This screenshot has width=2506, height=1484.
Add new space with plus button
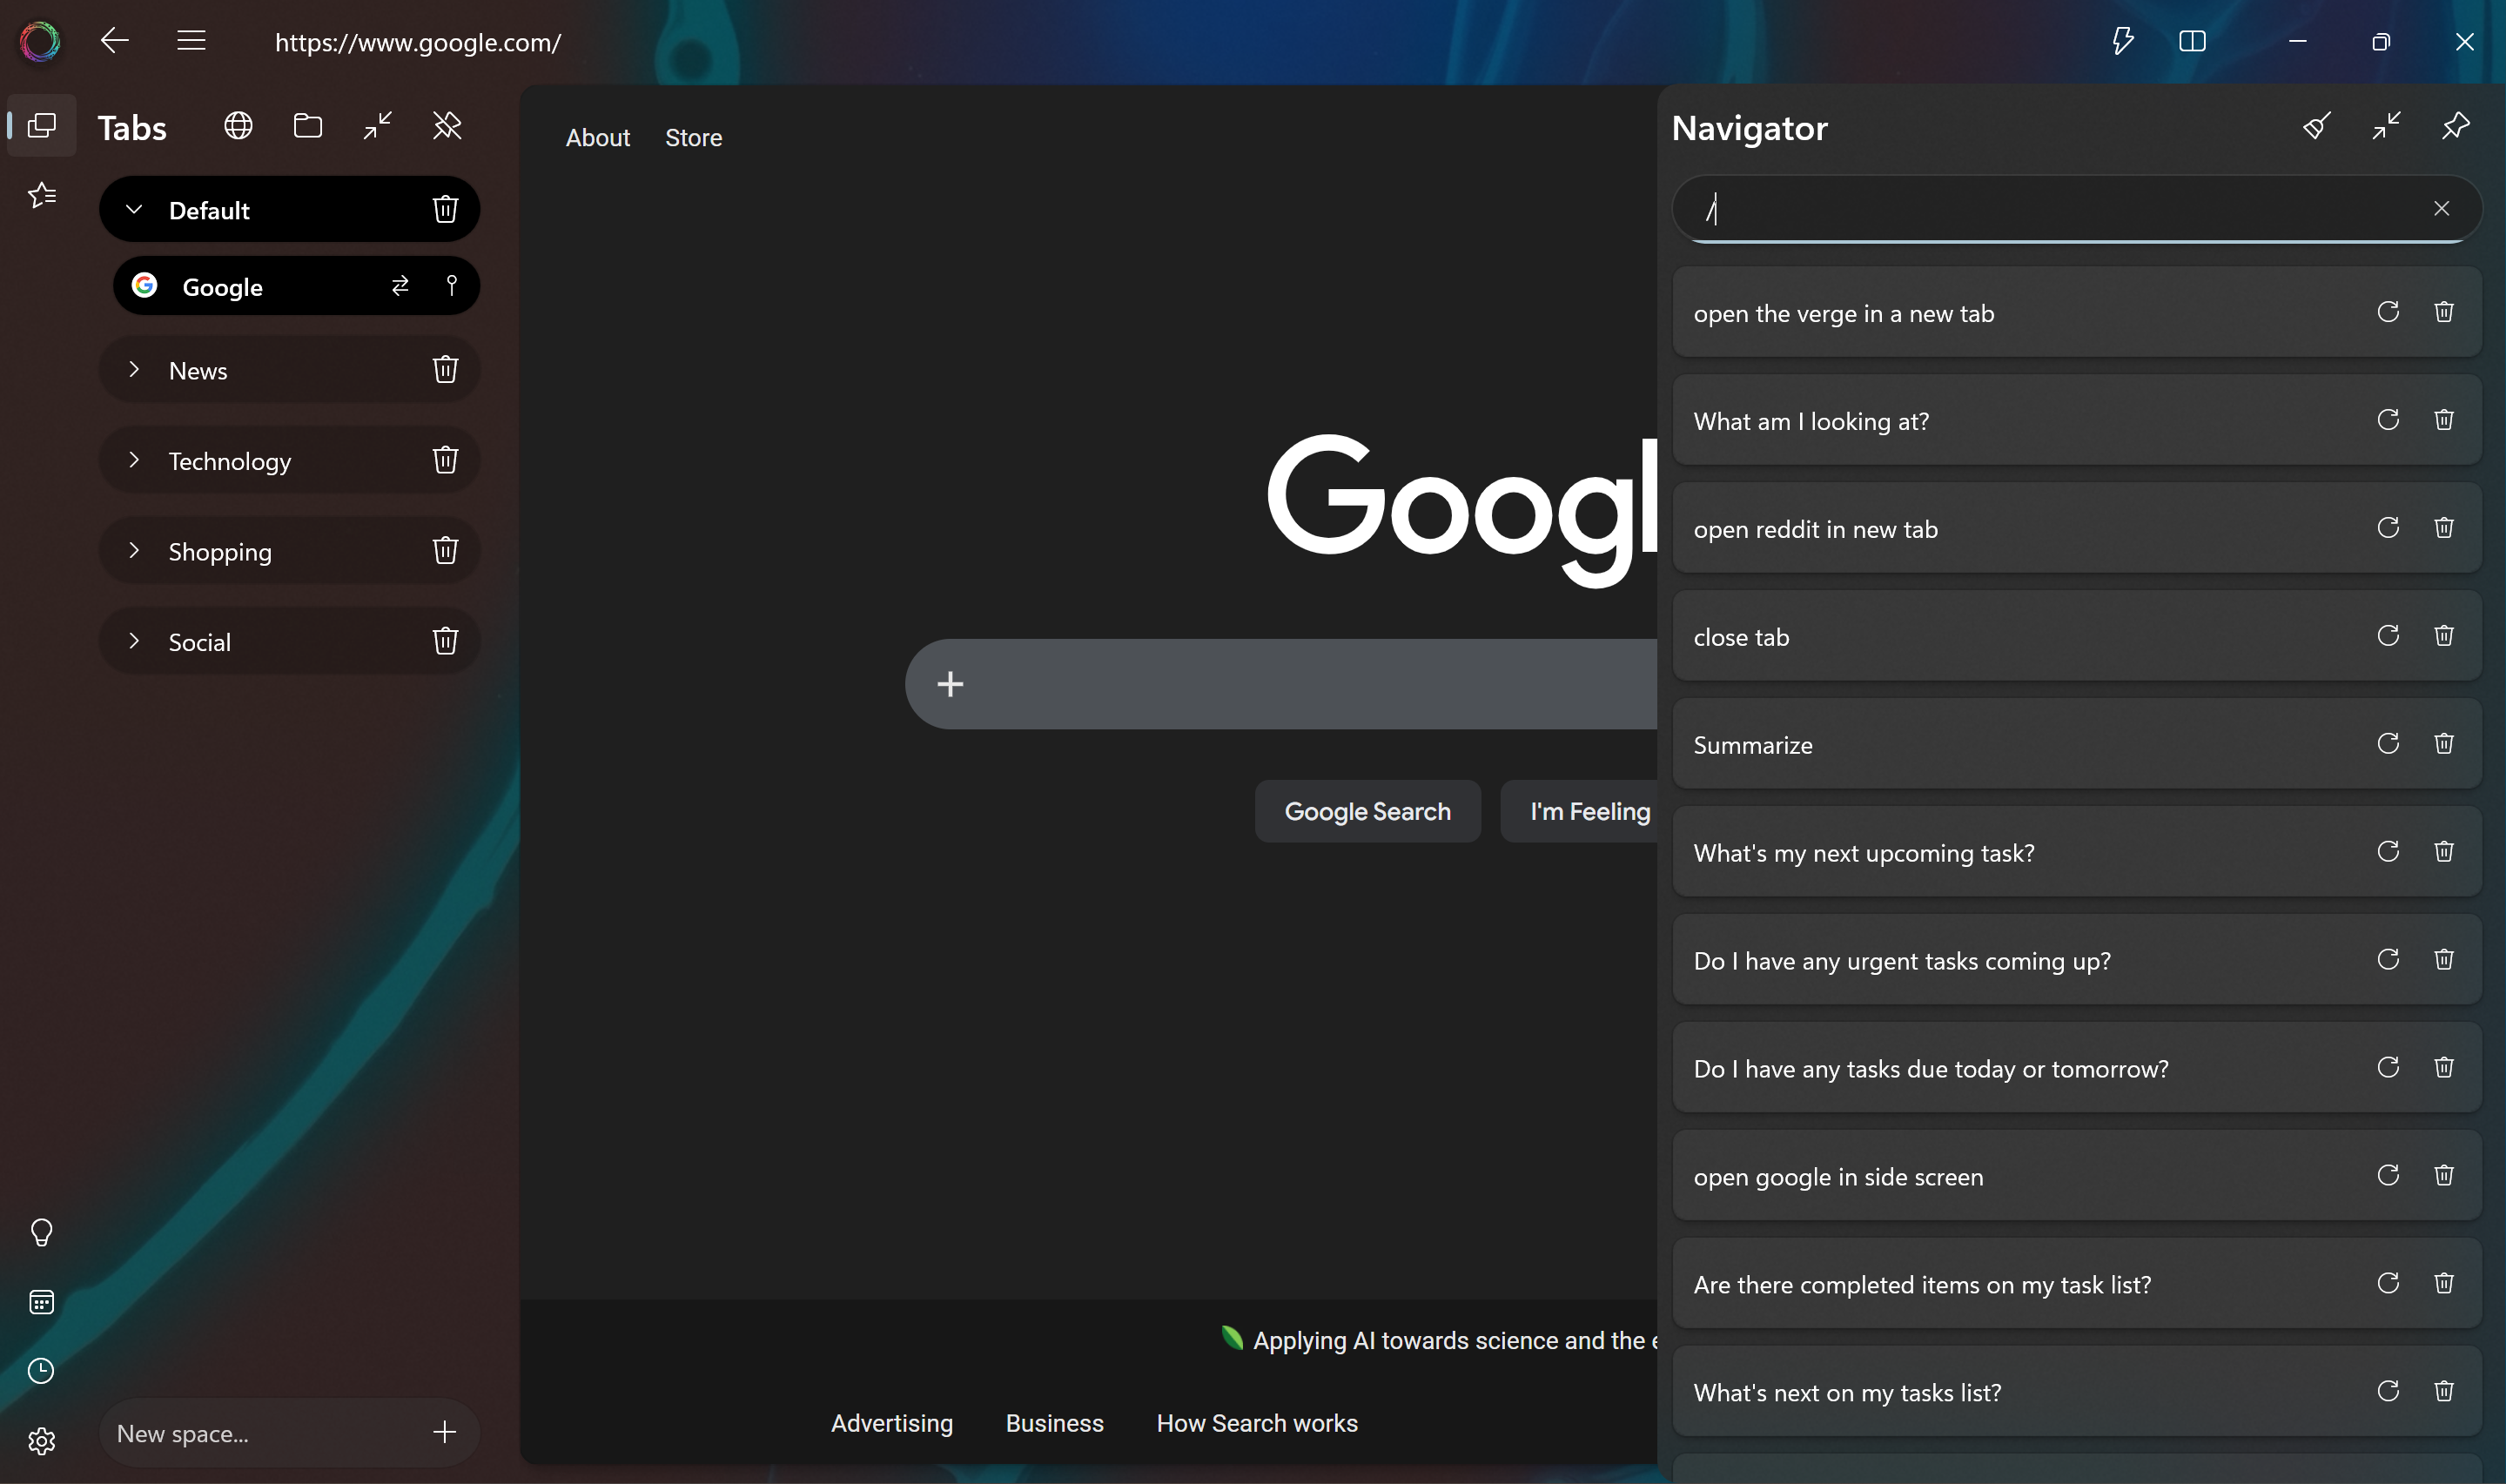click(445, 1433)
